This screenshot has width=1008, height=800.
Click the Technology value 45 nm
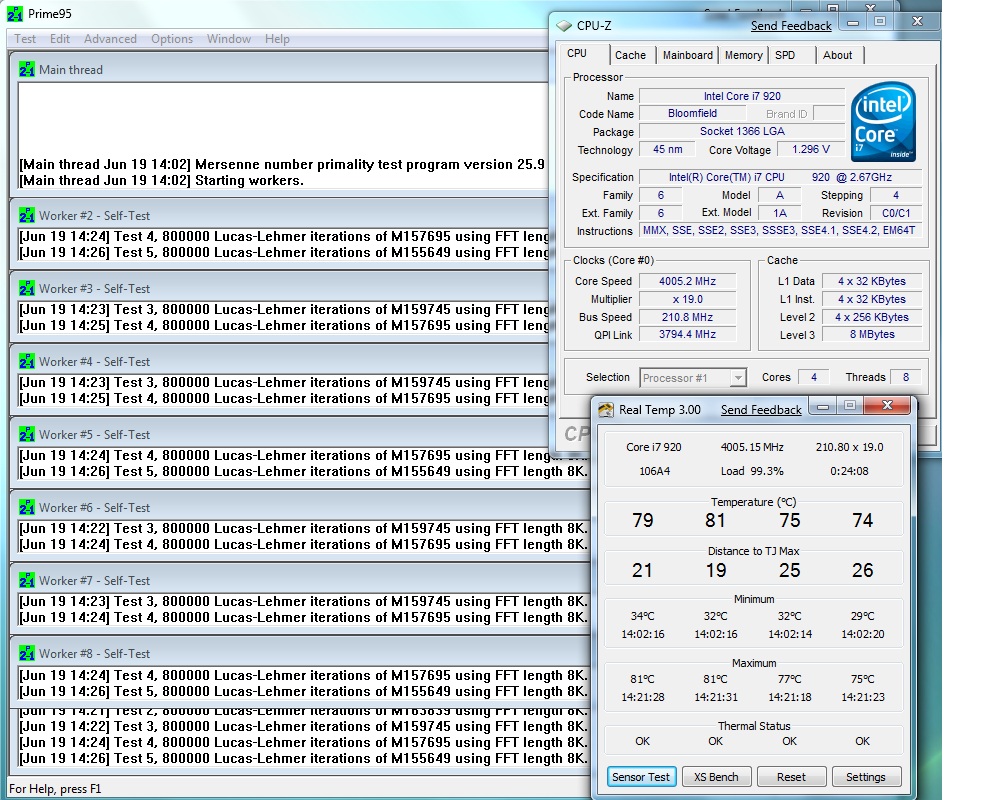click(668, 149)
